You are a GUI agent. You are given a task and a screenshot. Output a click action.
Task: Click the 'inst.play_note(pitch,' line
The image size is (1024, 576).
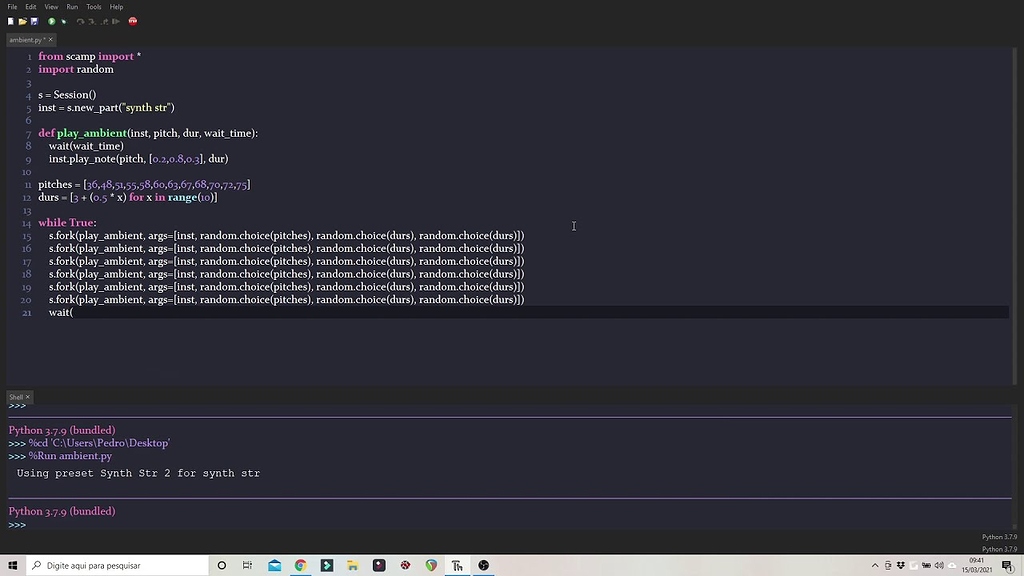[138, 159]
